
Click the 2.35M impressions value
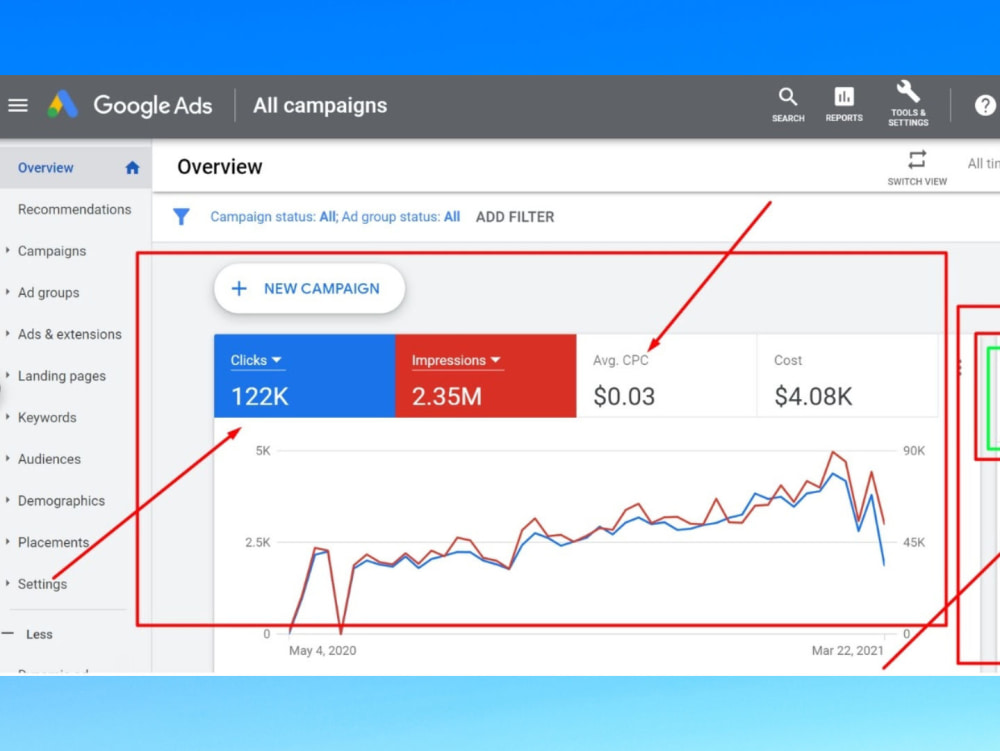[446, 397]
